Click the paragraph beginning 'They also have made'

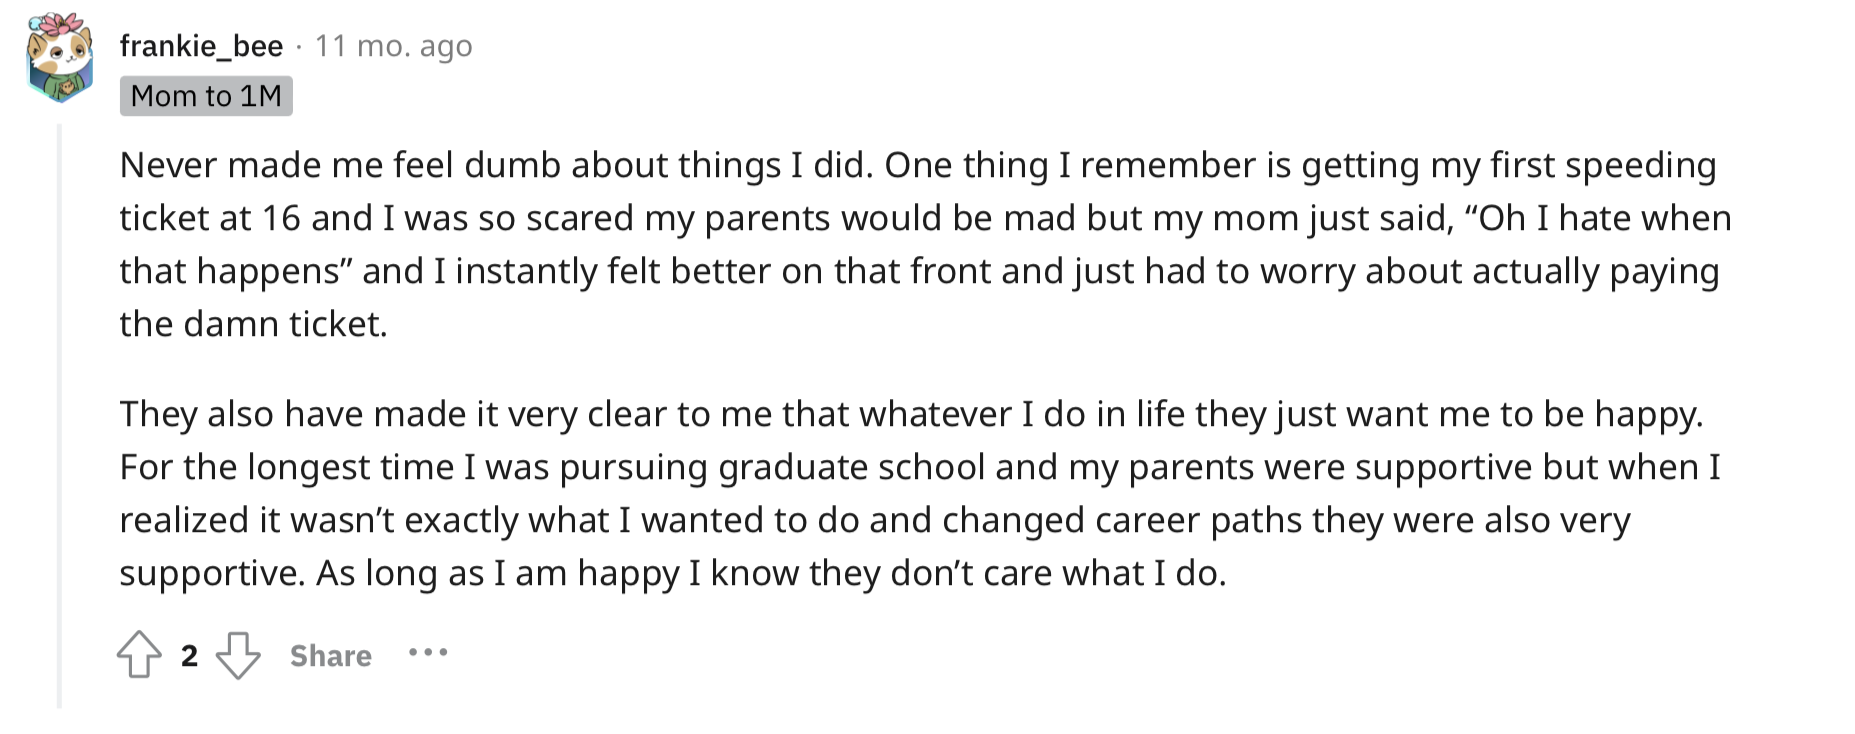920,493
